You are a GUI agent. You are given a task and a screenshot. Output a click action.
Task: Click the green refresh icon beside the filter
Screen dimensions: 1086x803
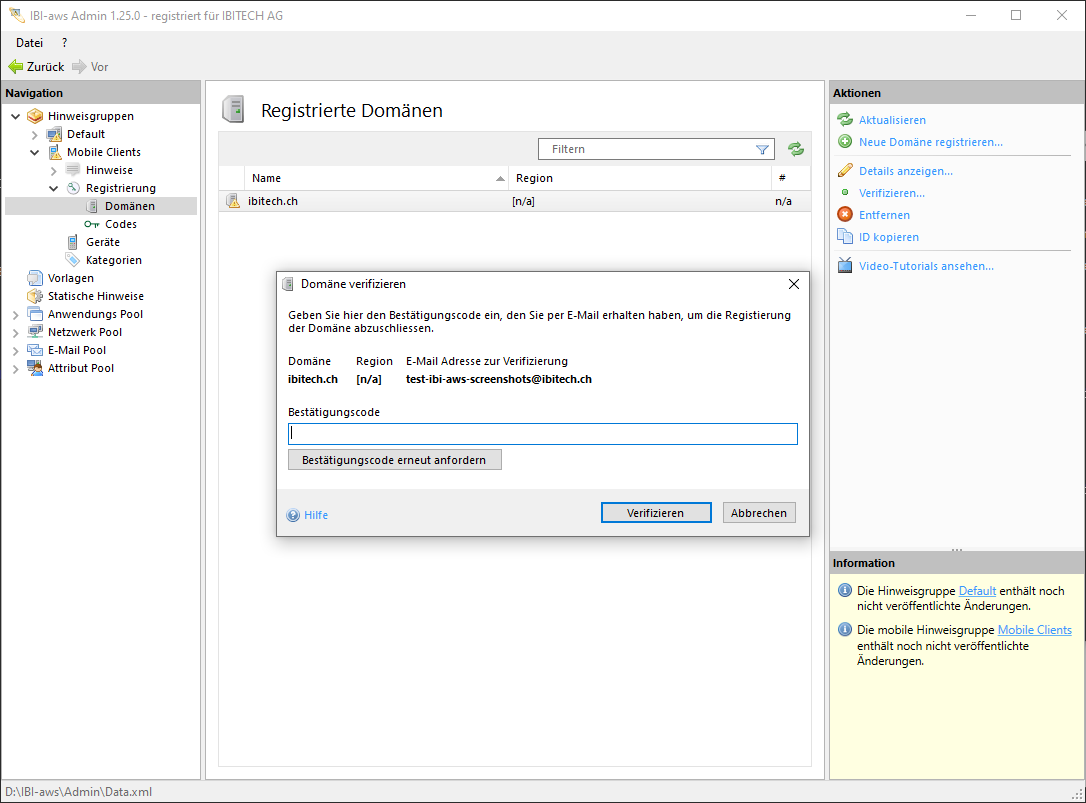coord(795,149)
